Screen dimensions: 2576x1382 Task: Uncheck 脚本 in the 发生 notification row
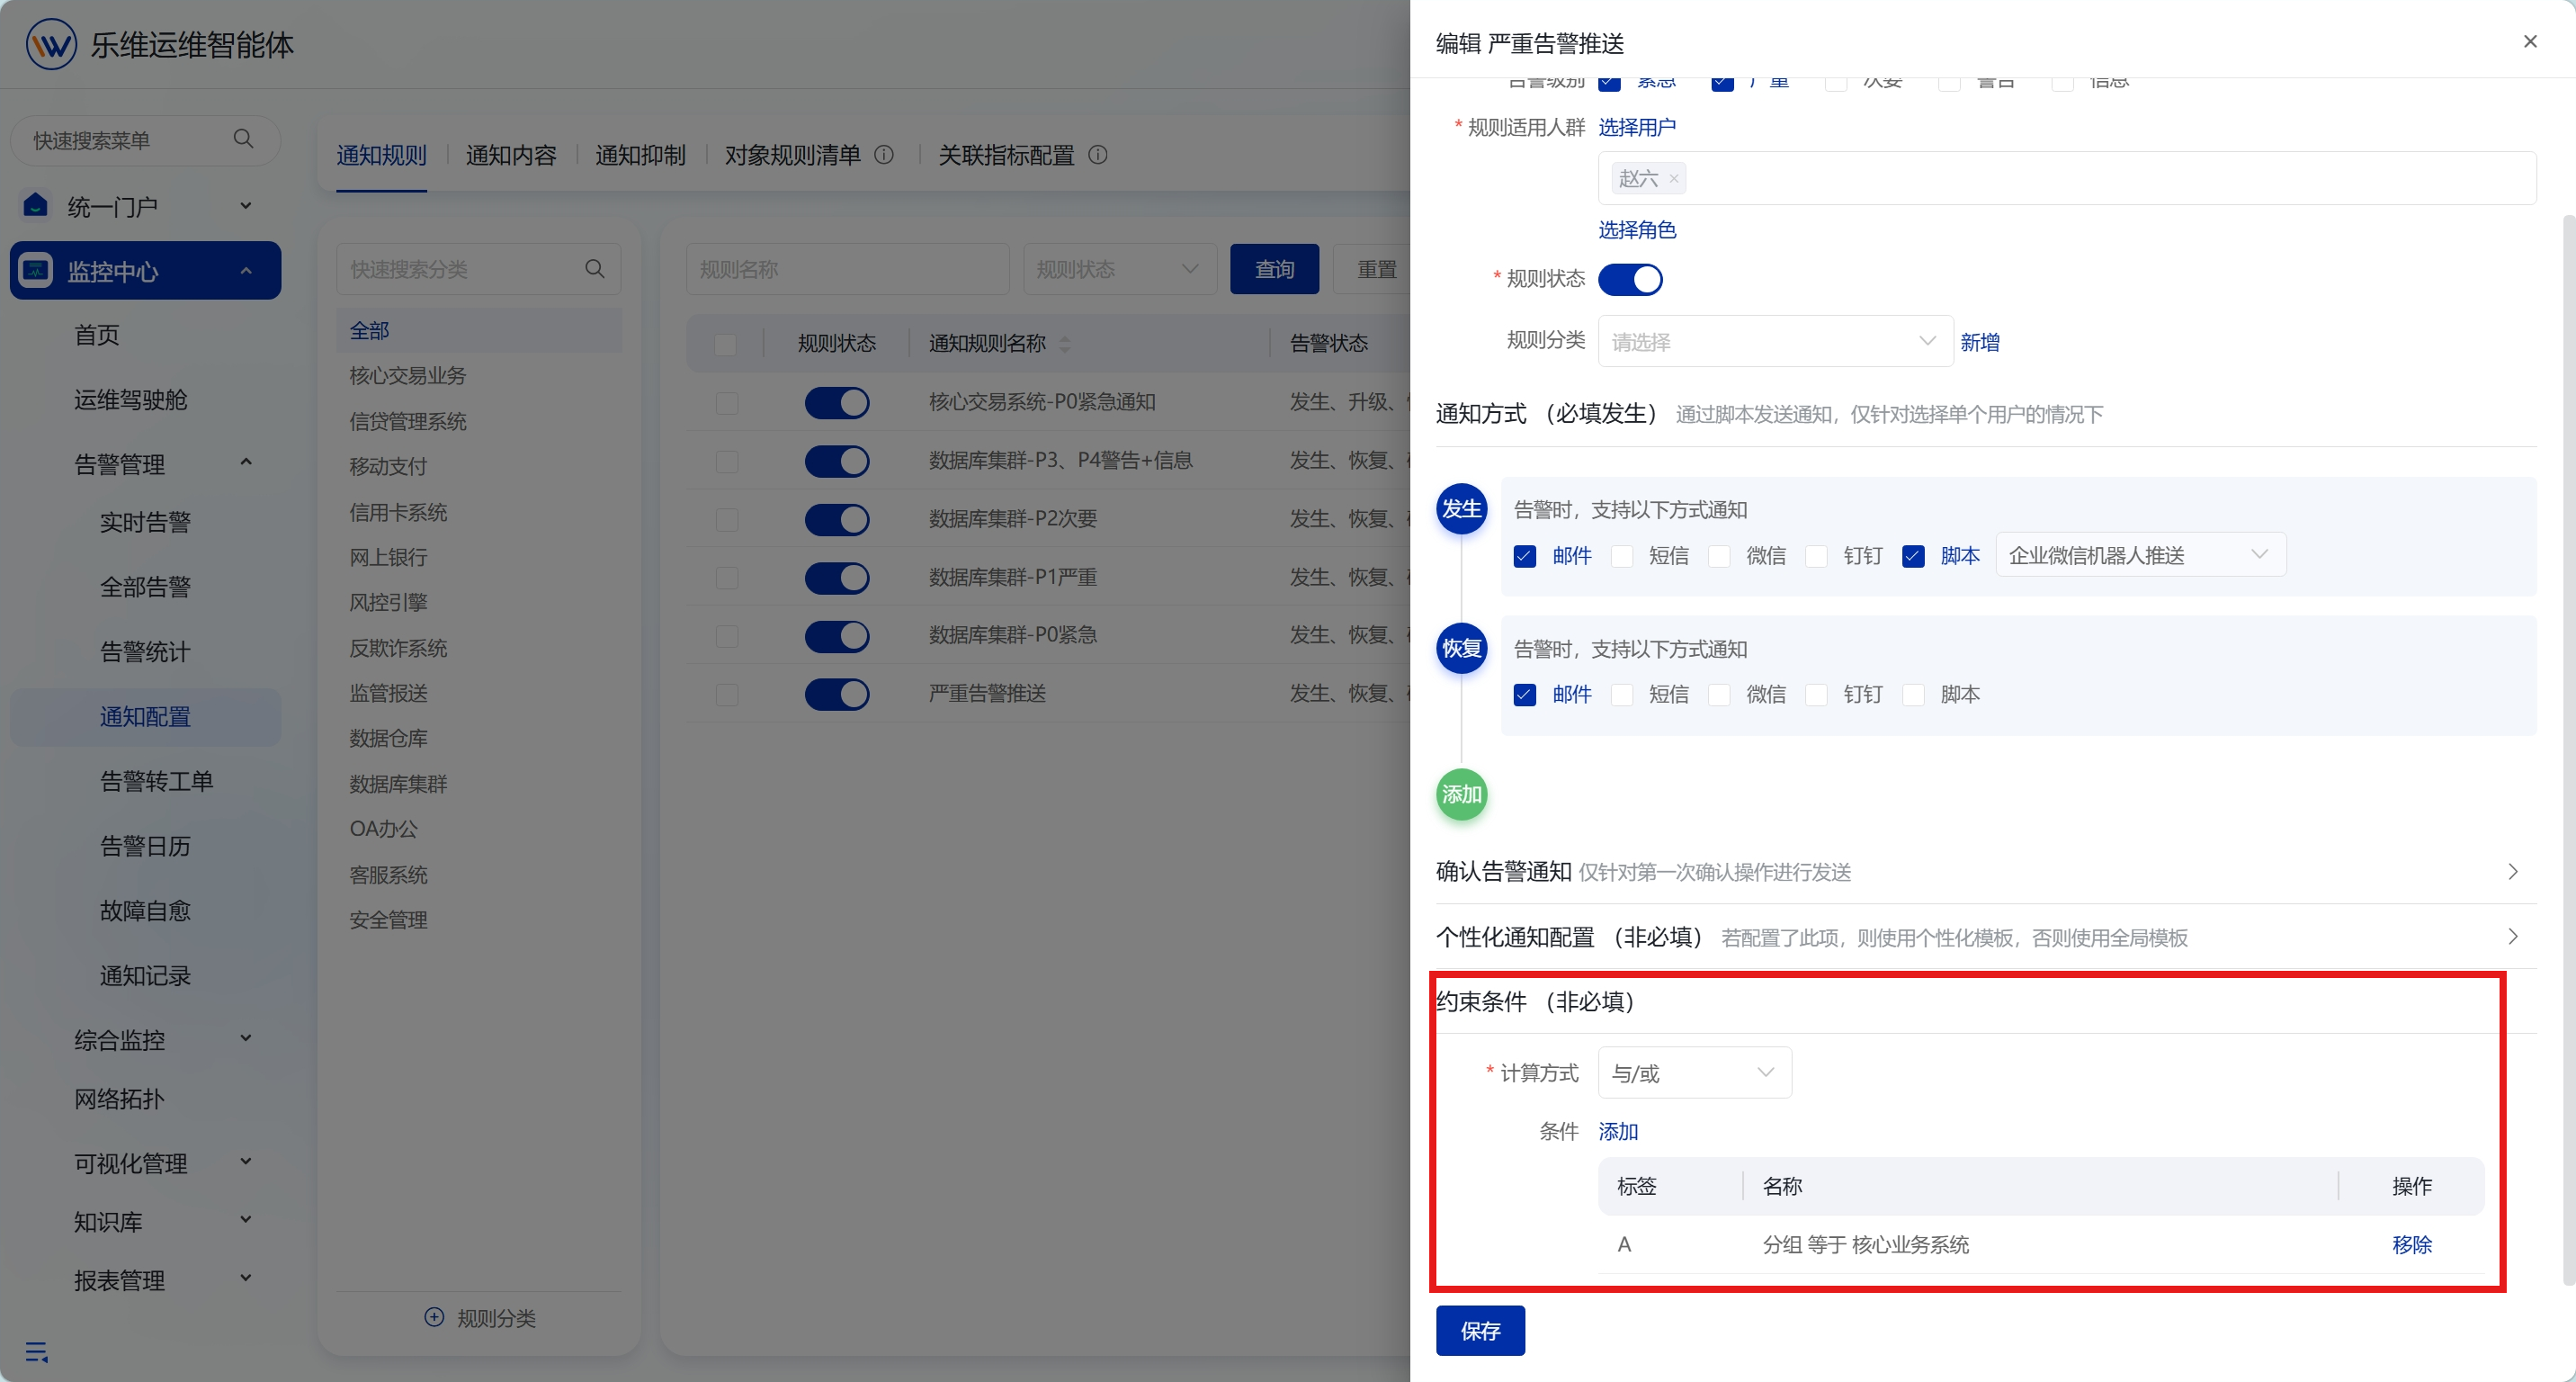click(x=1913, y=556)
